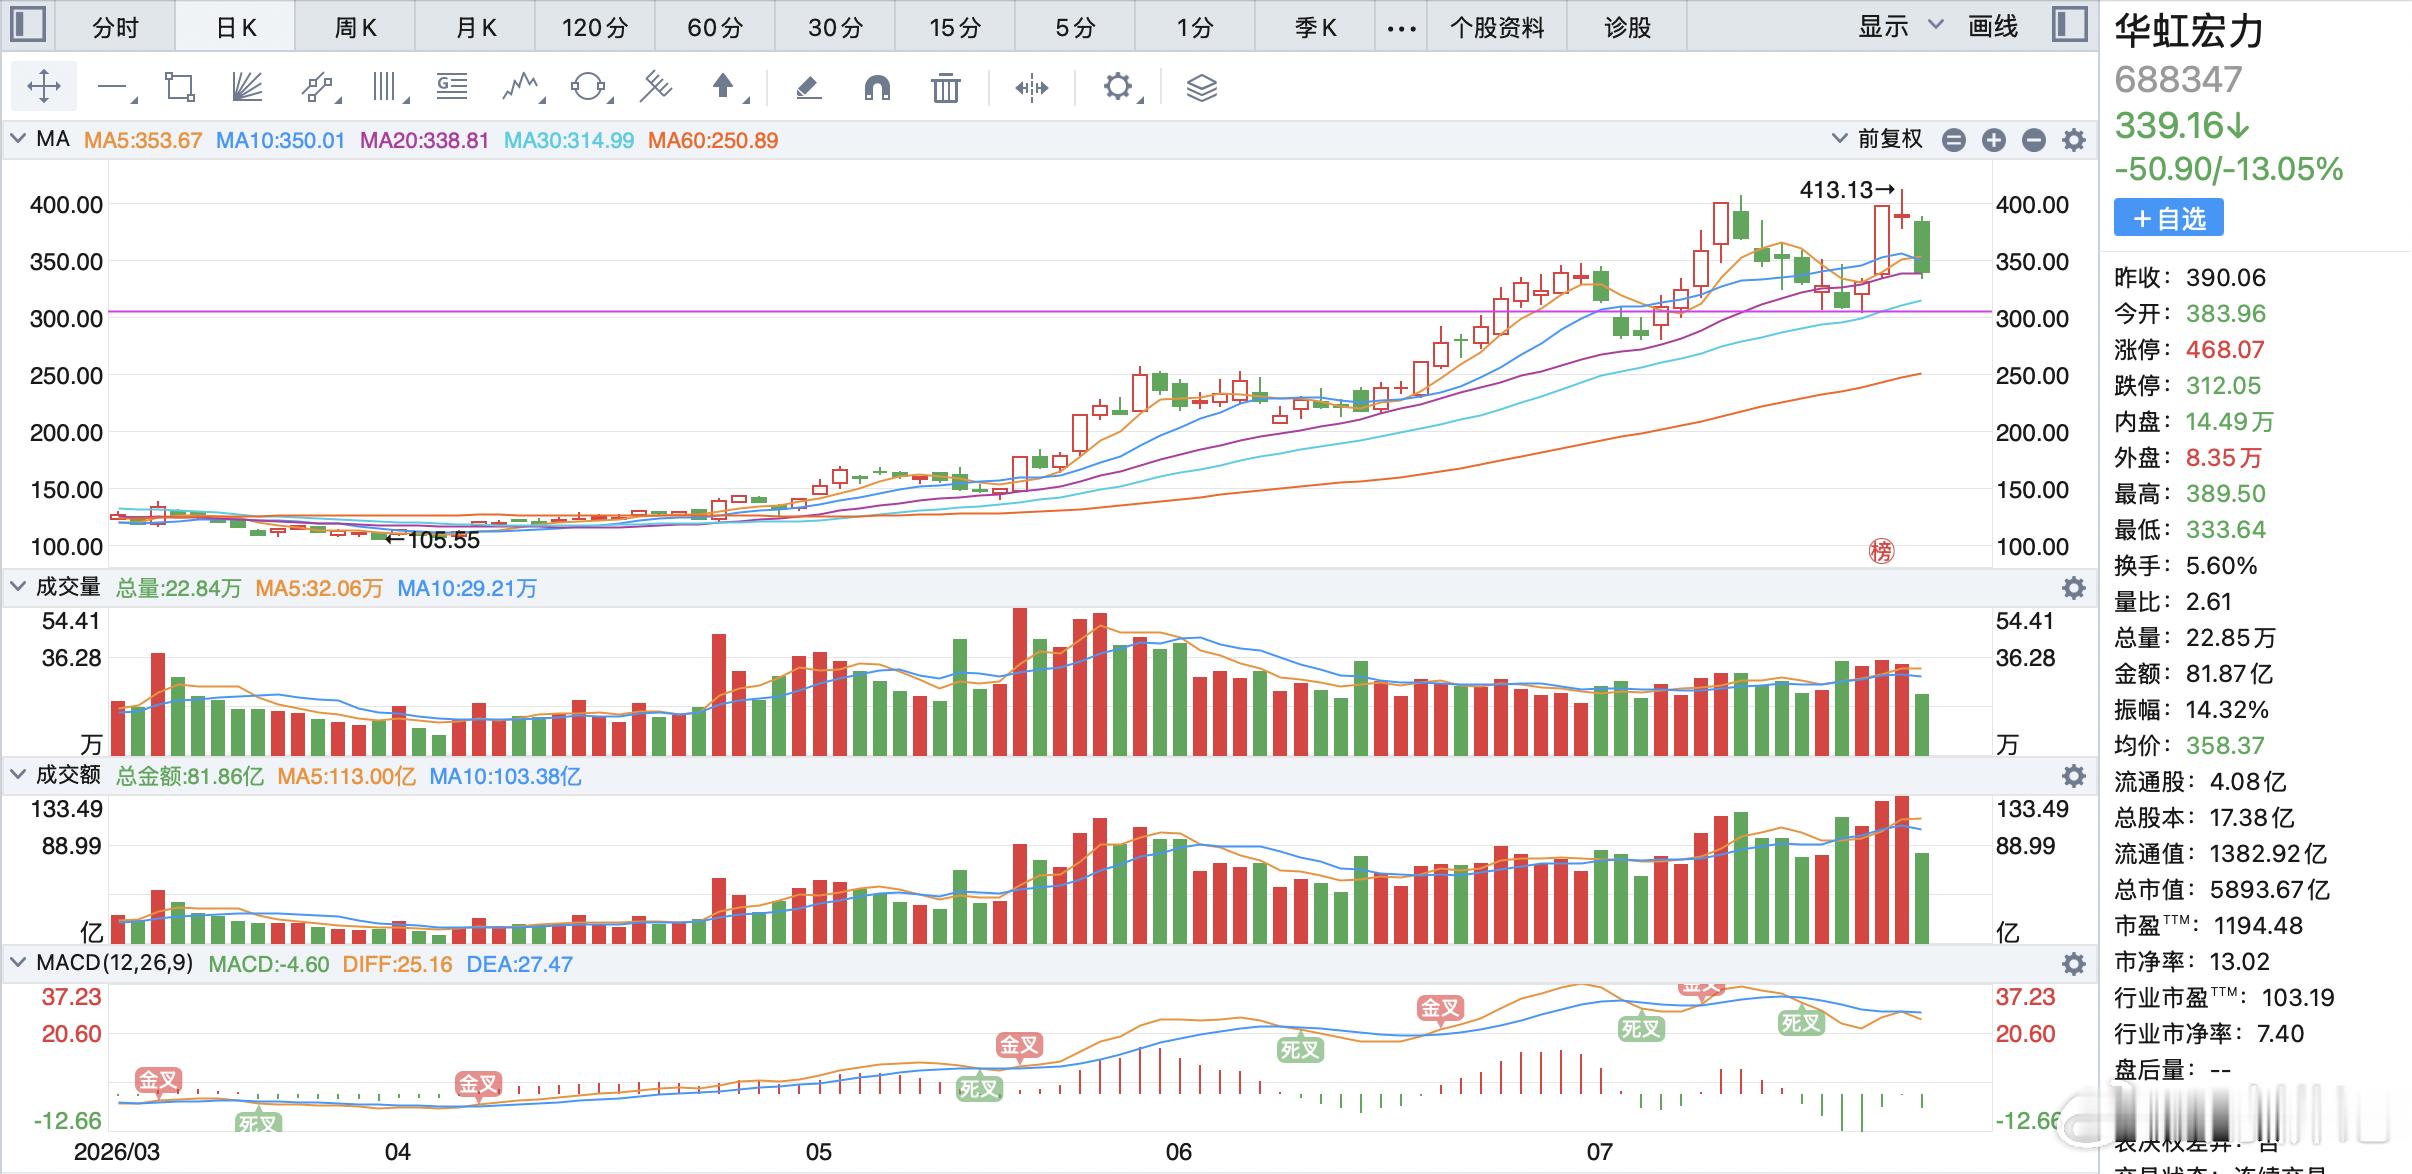This screenshot has height=1174, width=2412.
Task: Select the straight line drawing tool
Action: click(114, 88)
